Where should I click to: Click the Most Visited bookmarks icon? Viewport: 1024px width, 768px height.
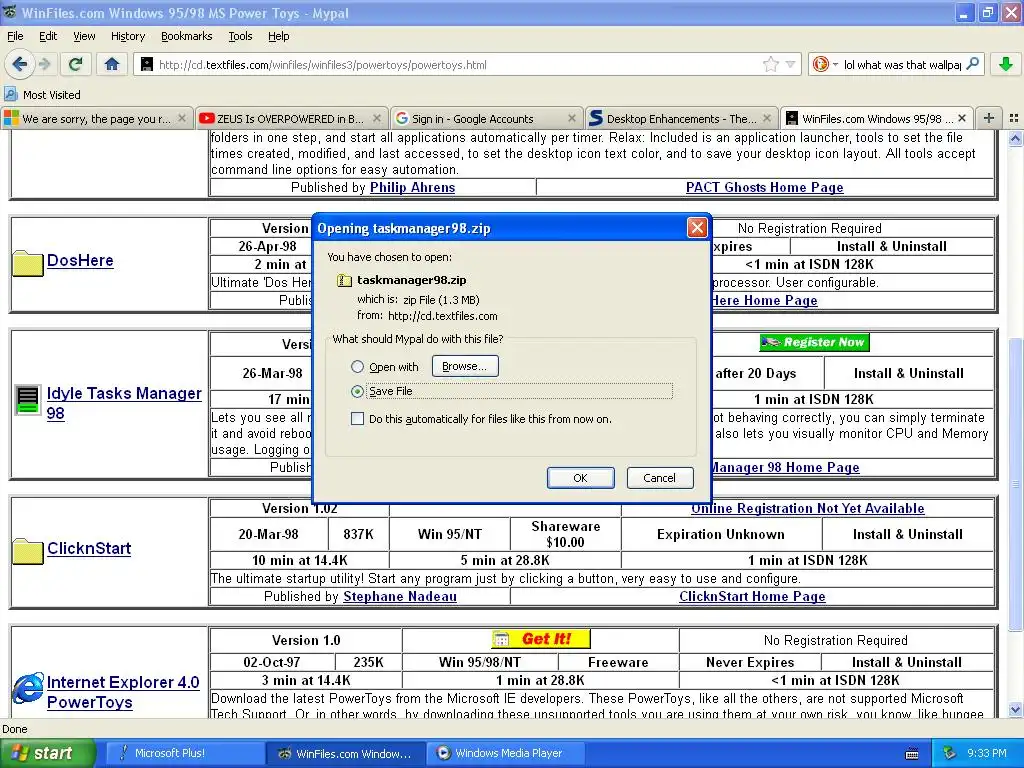coord(10,94)
